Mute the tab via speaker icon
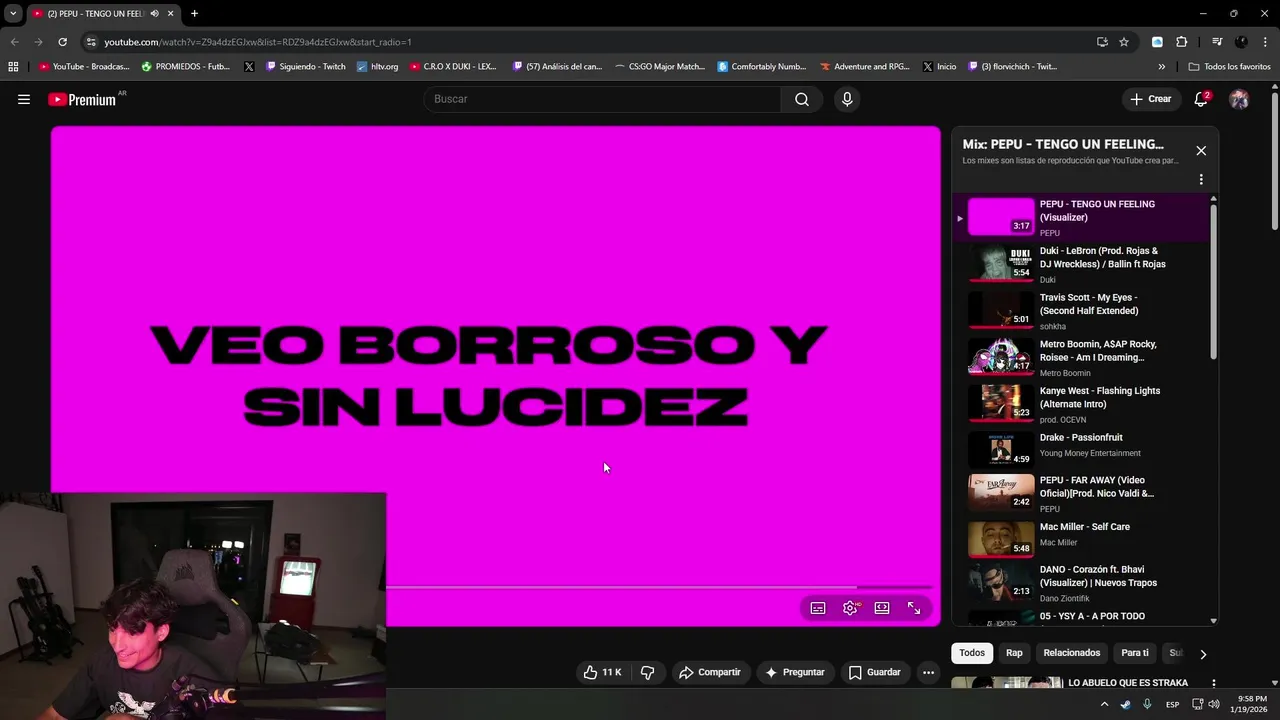The width and height of the screenshot is (1280, 720). tap(154, 14)
